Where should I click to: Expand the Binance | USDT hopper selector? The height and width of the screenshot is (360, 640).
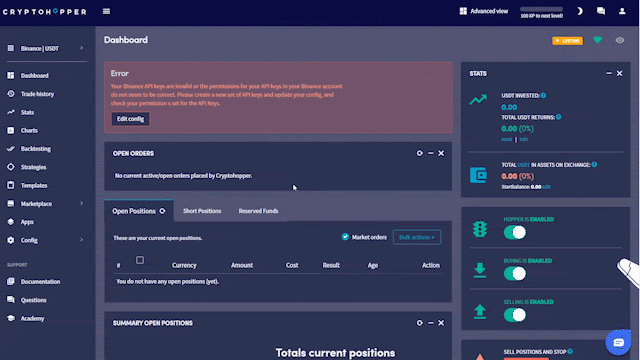(45, 48)
